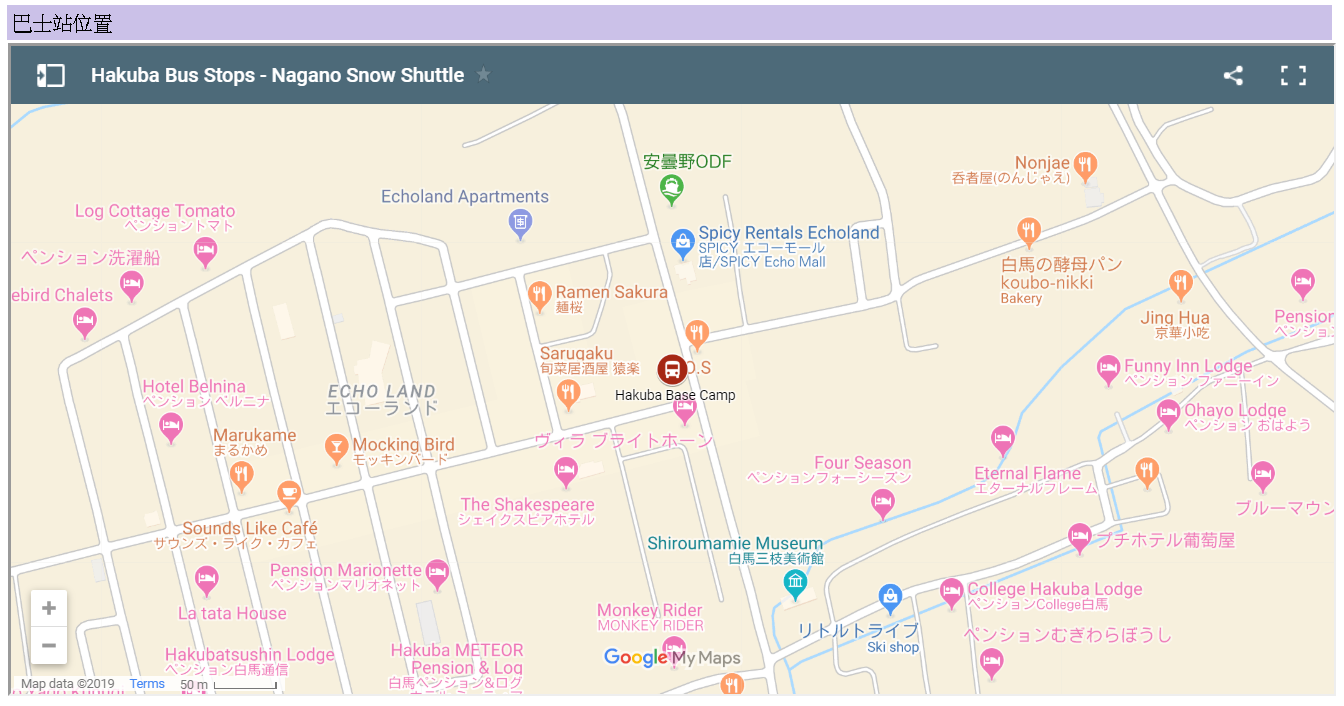
Task: Click the 巴士站位置 heading text
Action: pos(62,24)
